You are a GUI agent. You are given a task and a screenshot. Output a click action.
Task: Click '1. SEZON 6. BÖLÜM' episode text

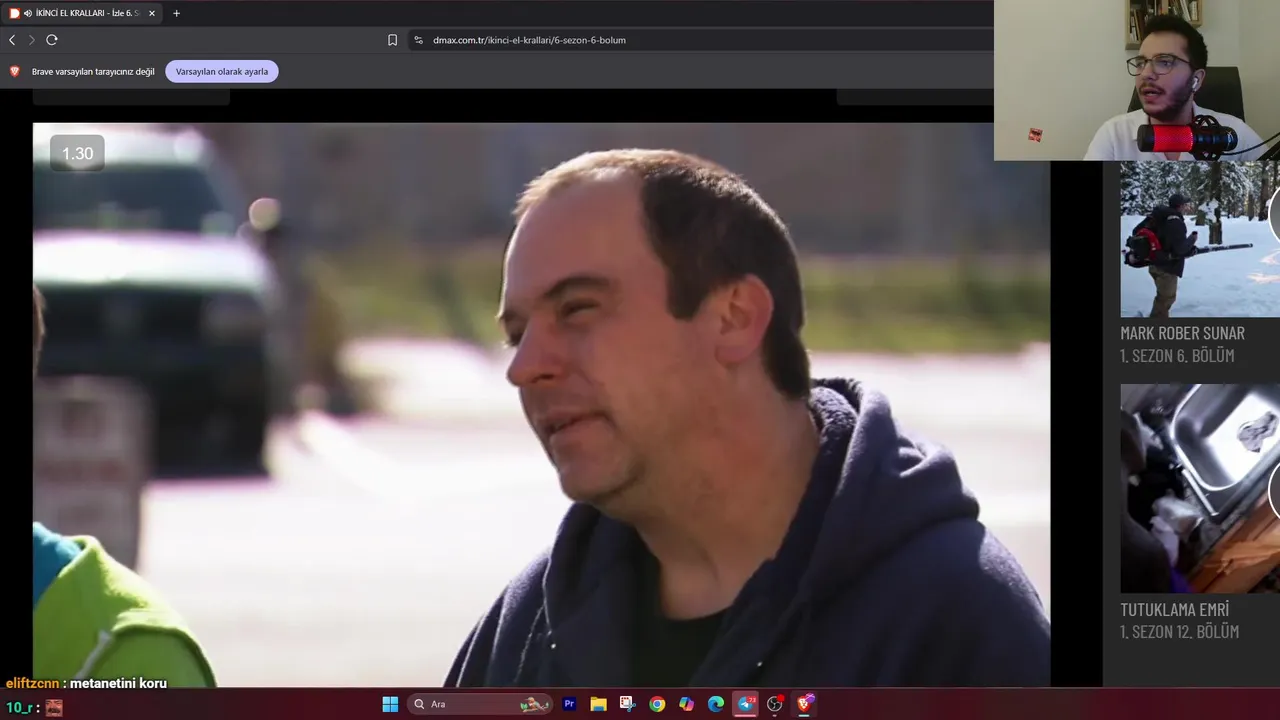click(1177, 356)
